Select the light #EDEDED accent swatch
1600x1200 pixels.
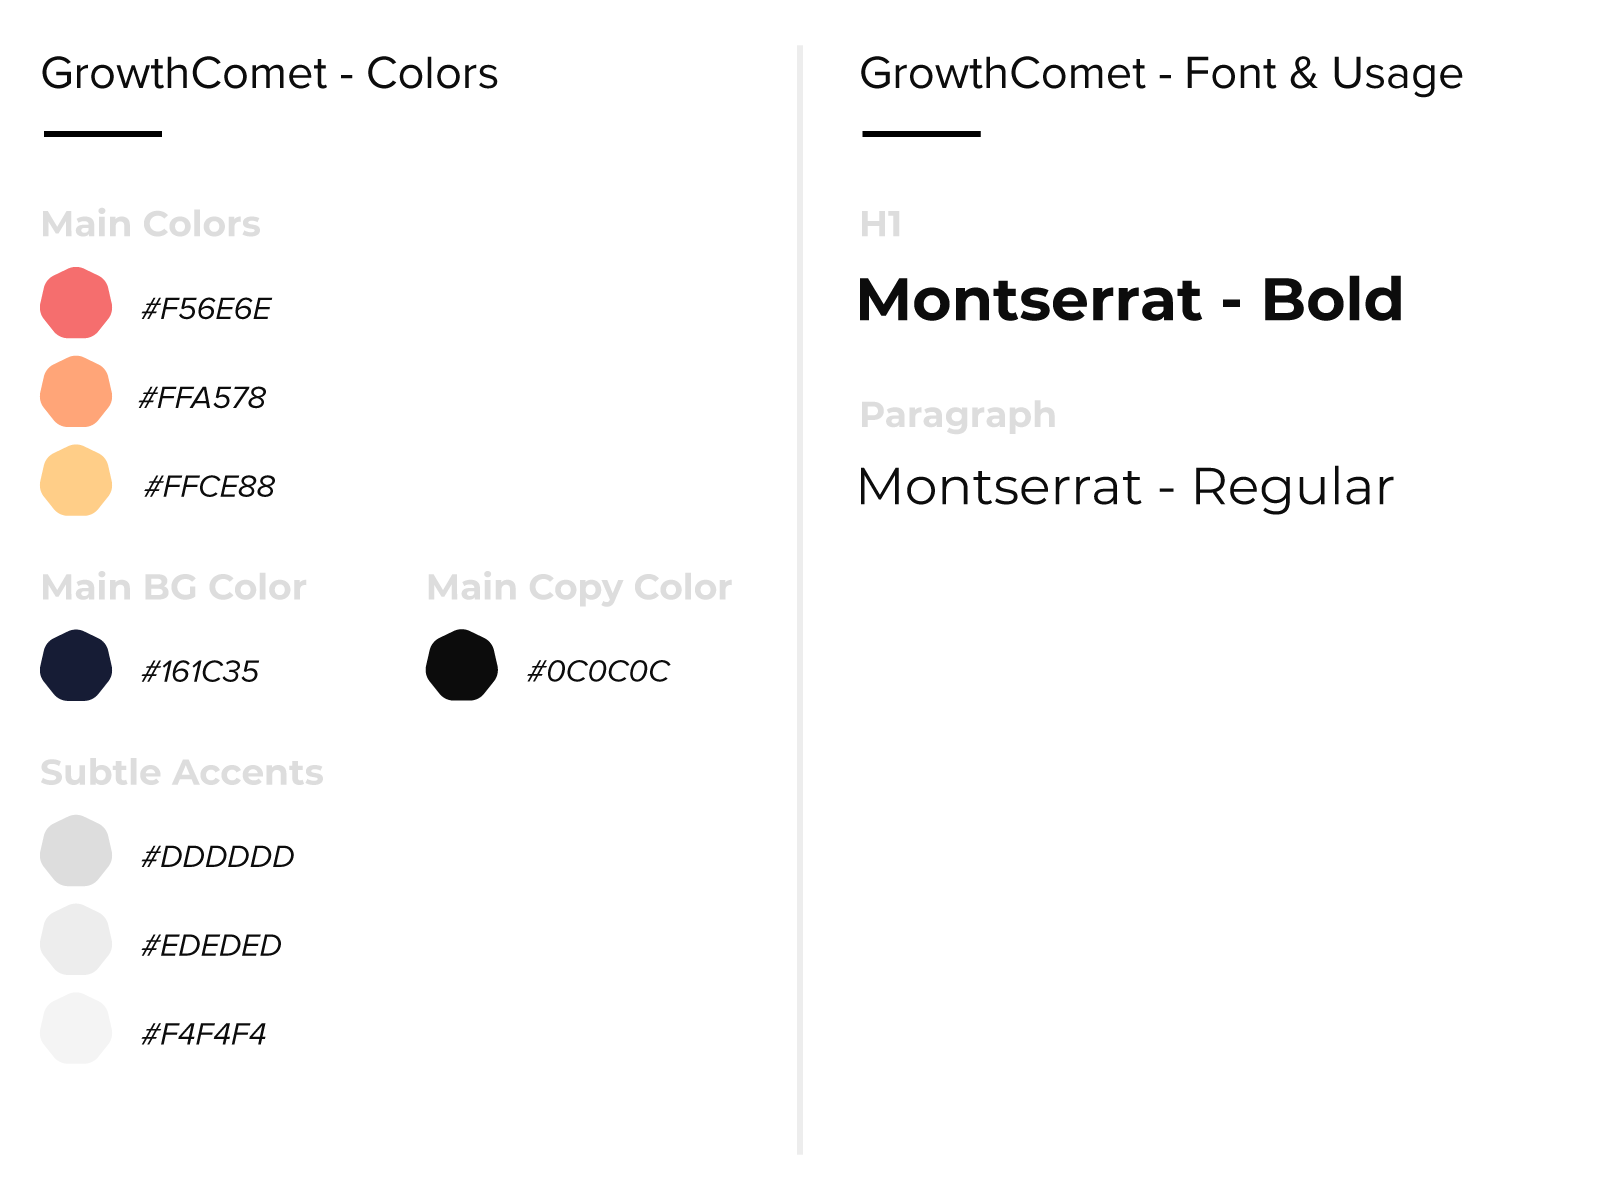(x=76, y=940)
